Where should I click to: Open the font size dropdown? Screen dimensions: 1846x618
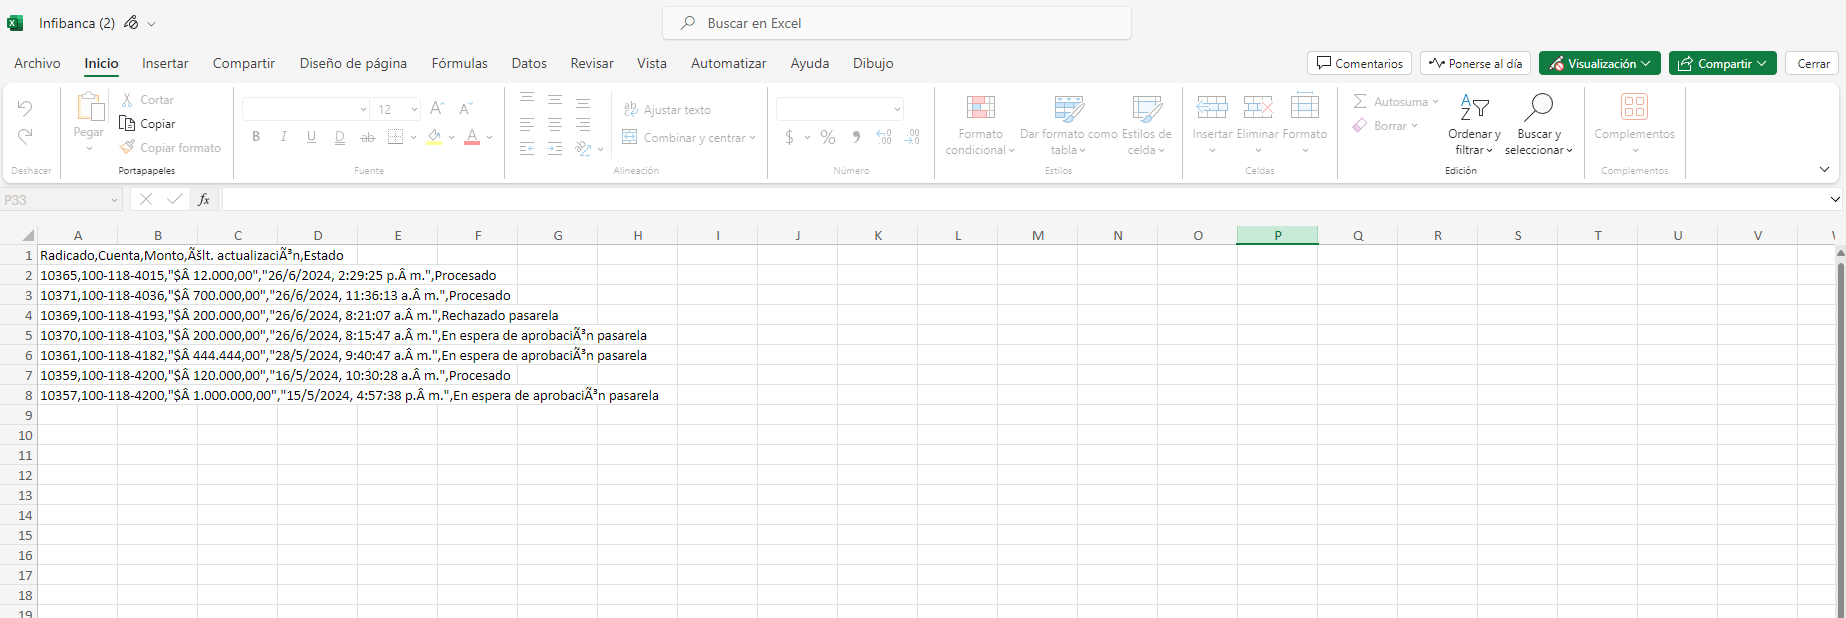pyautogui.click(x=414, y=109)
